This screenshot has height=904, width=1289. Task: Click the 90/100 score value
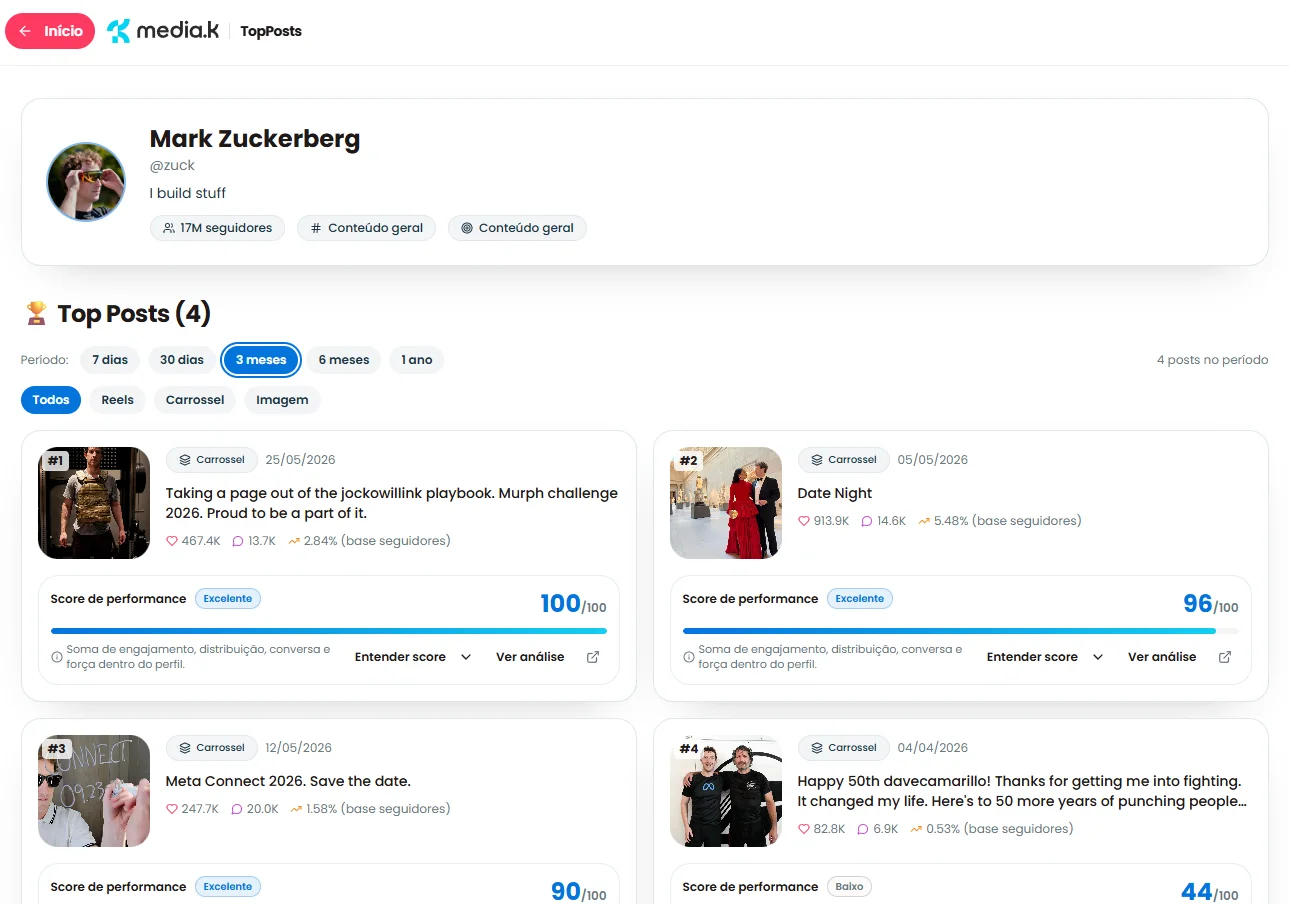pyautogui.click(x=578, y=891)
